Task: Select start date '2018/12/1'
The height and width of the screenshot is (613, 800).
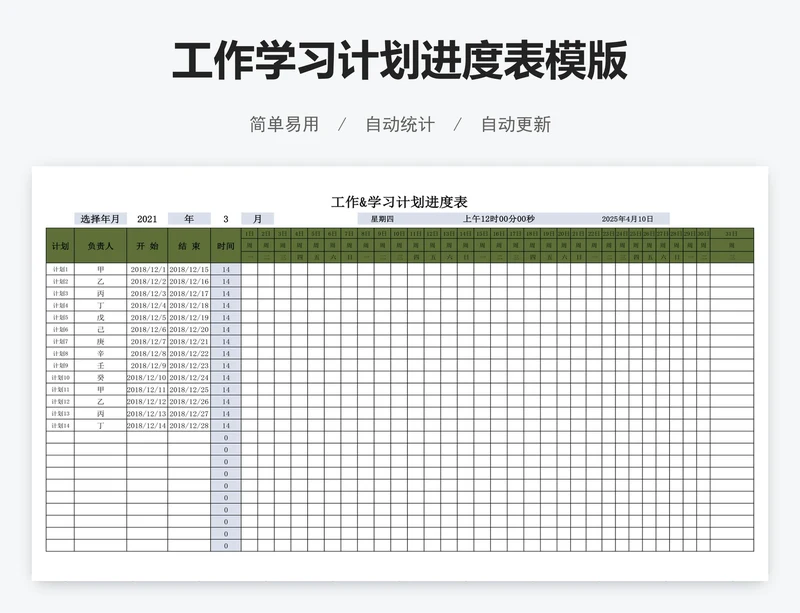Action: (147, 269)
